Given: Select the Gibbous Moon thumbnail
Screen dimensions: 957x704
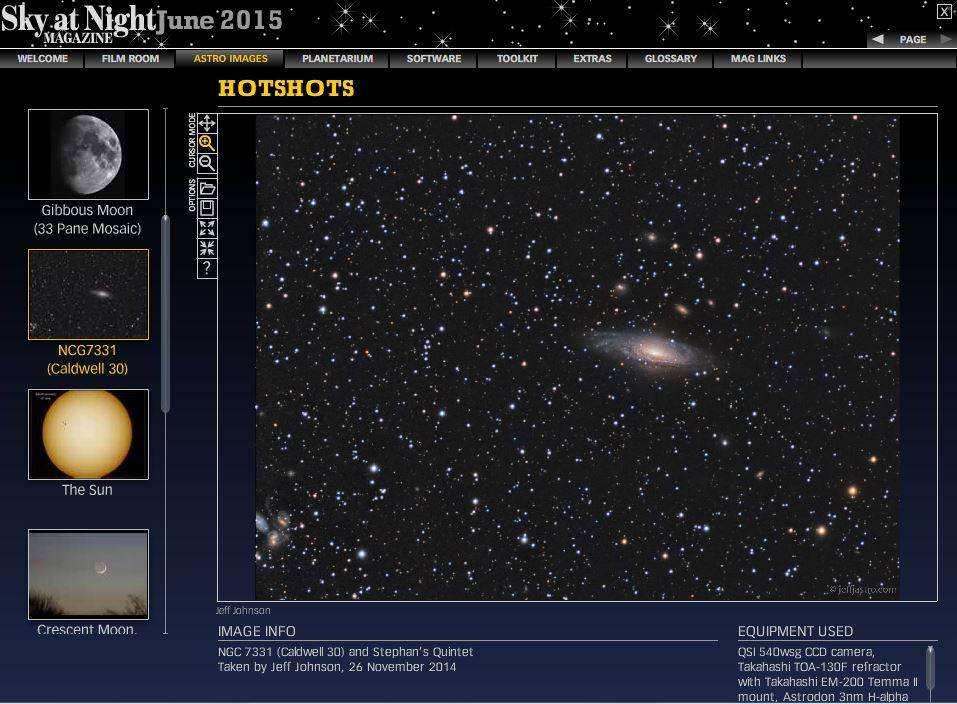Looking at the screenshot, I should [88, 154].
